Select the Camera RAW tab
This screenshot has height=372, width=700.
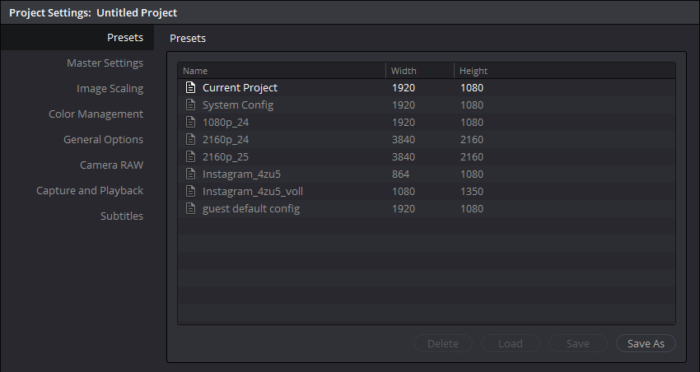(x=112, y=165)
